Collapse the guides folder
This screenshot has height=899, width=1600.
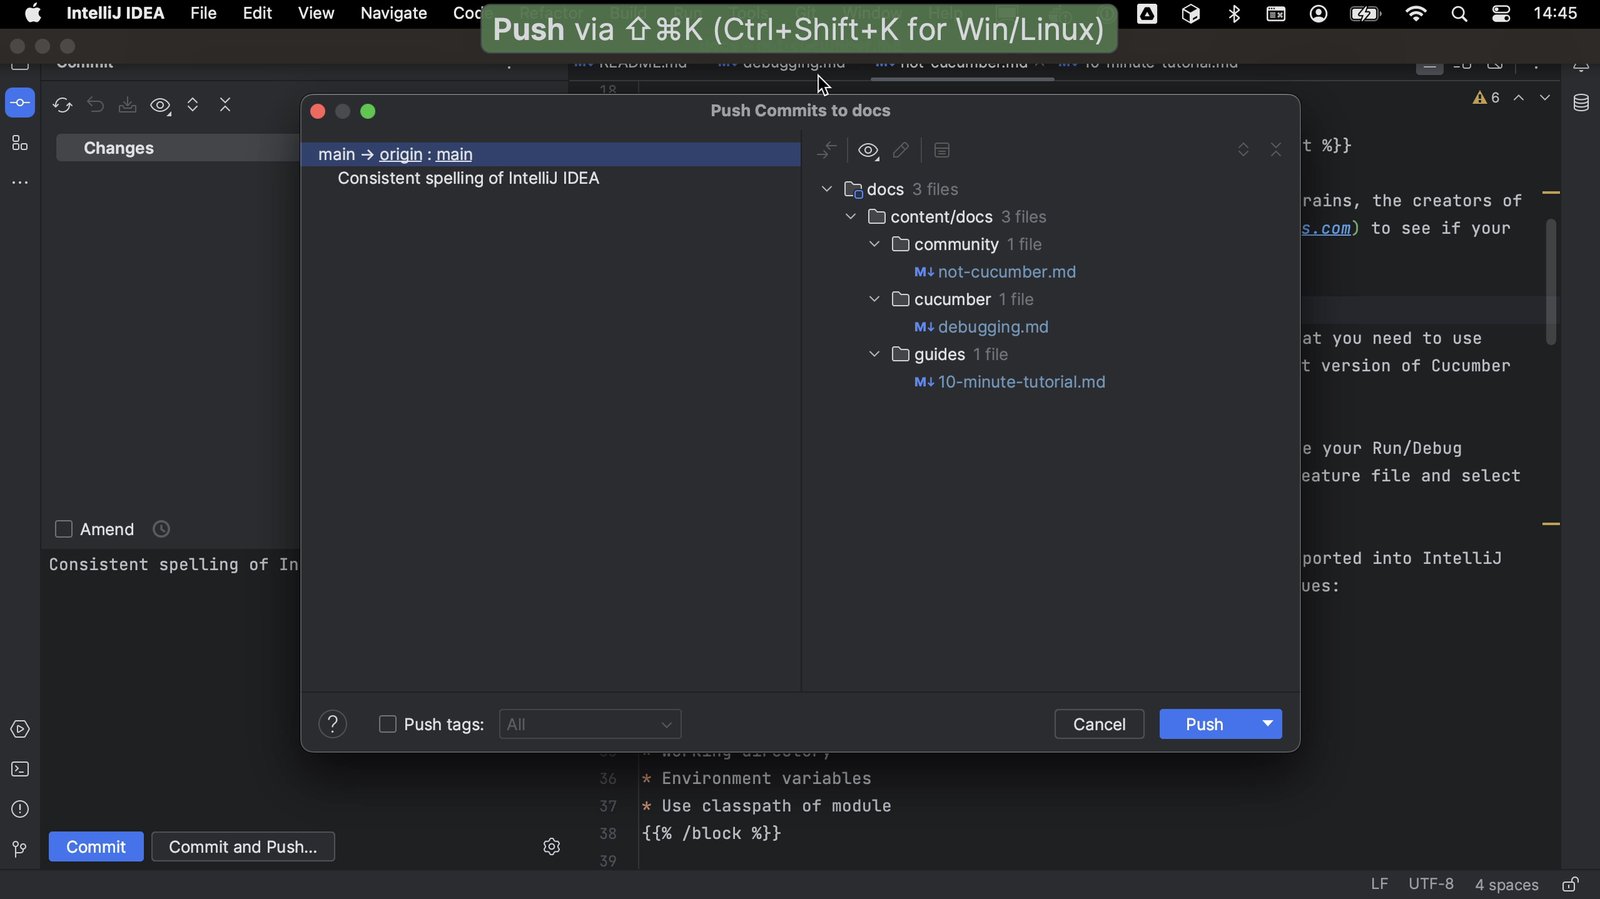coord(875,354)
